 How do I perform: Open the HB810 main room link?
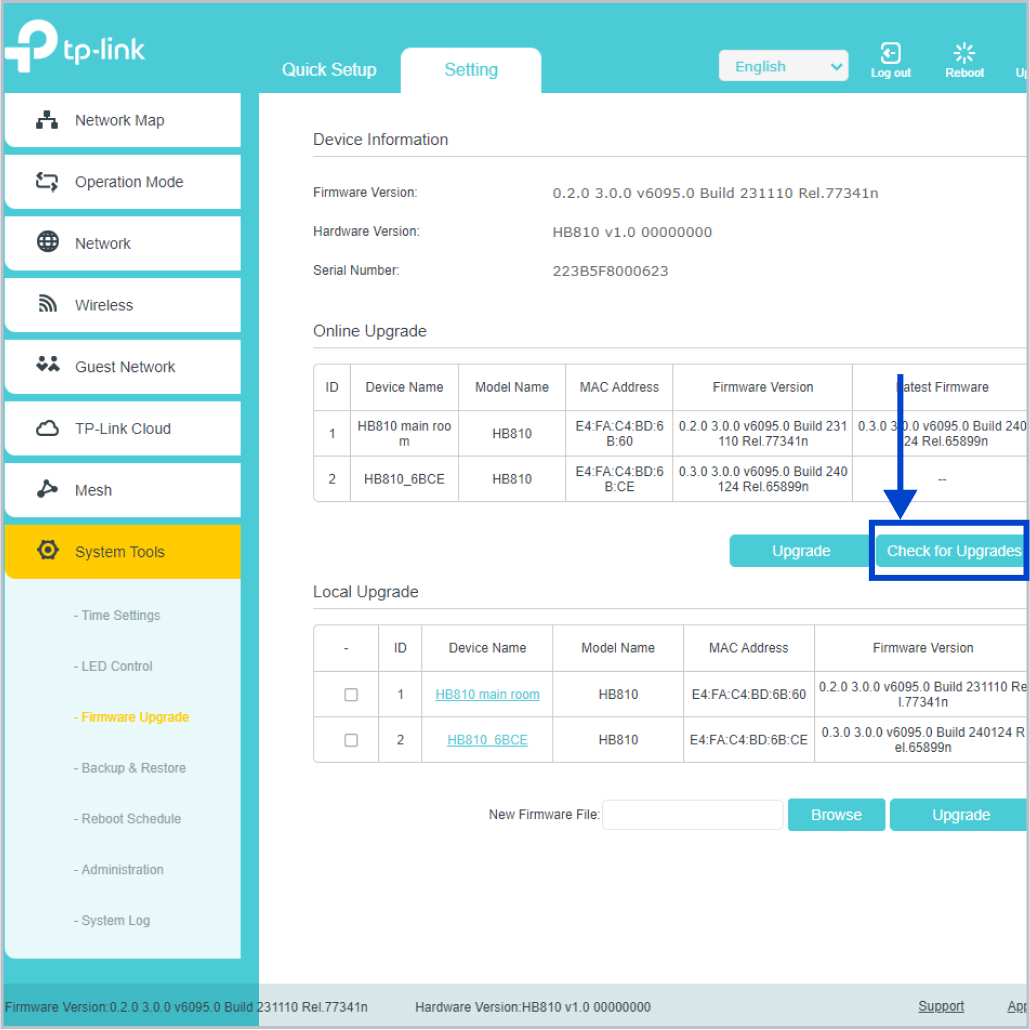click(x=487, y=694)
